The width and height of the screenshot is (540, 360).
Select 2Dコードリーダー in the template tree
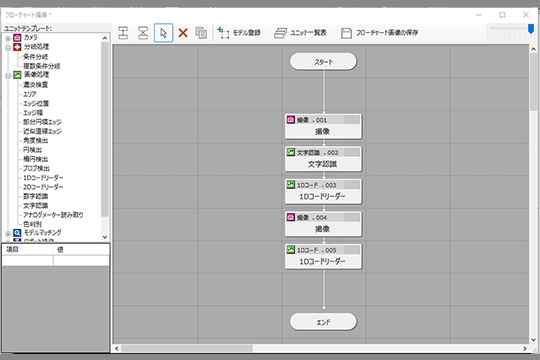(43, 187)
